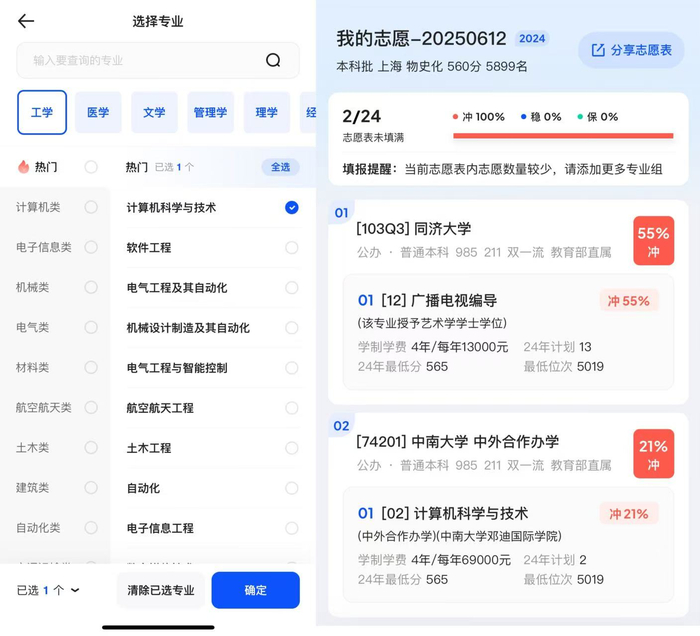This screenshot has width=700, height=636.
Task: Tap the 冲 100% legend item
Action: pyautogui.click(x=478, y=117)
